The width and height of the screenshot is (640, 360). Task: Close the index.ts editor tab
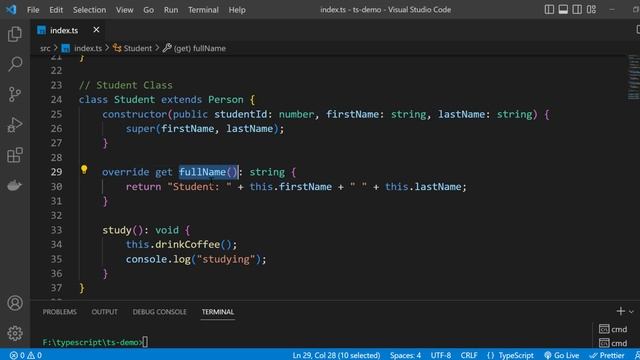click(96, 30)
